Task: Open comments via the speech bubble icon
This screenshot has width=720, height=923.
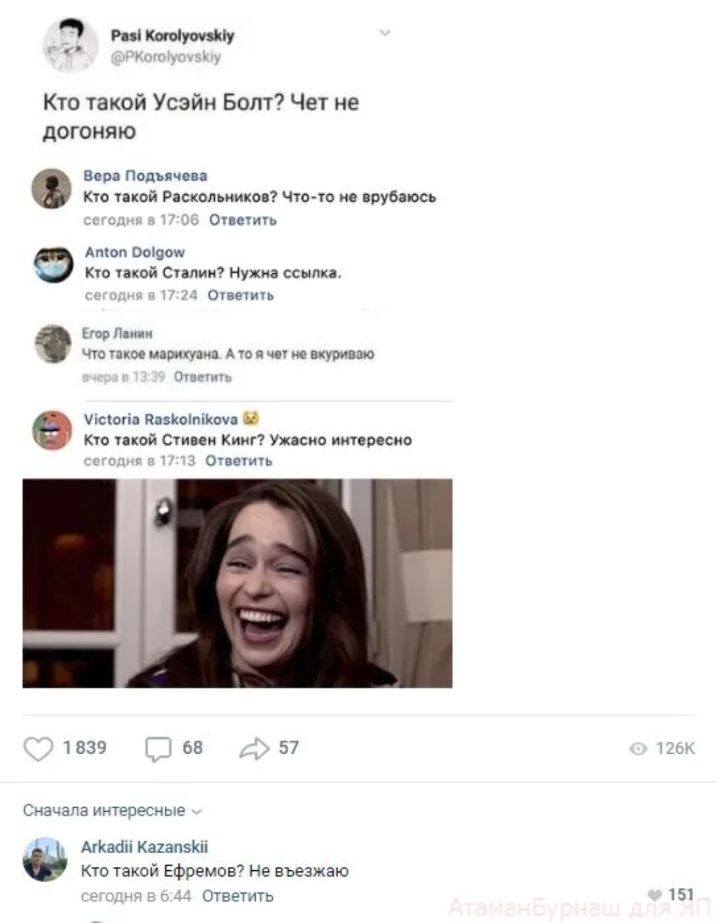Action: click(x=159, y=749)
